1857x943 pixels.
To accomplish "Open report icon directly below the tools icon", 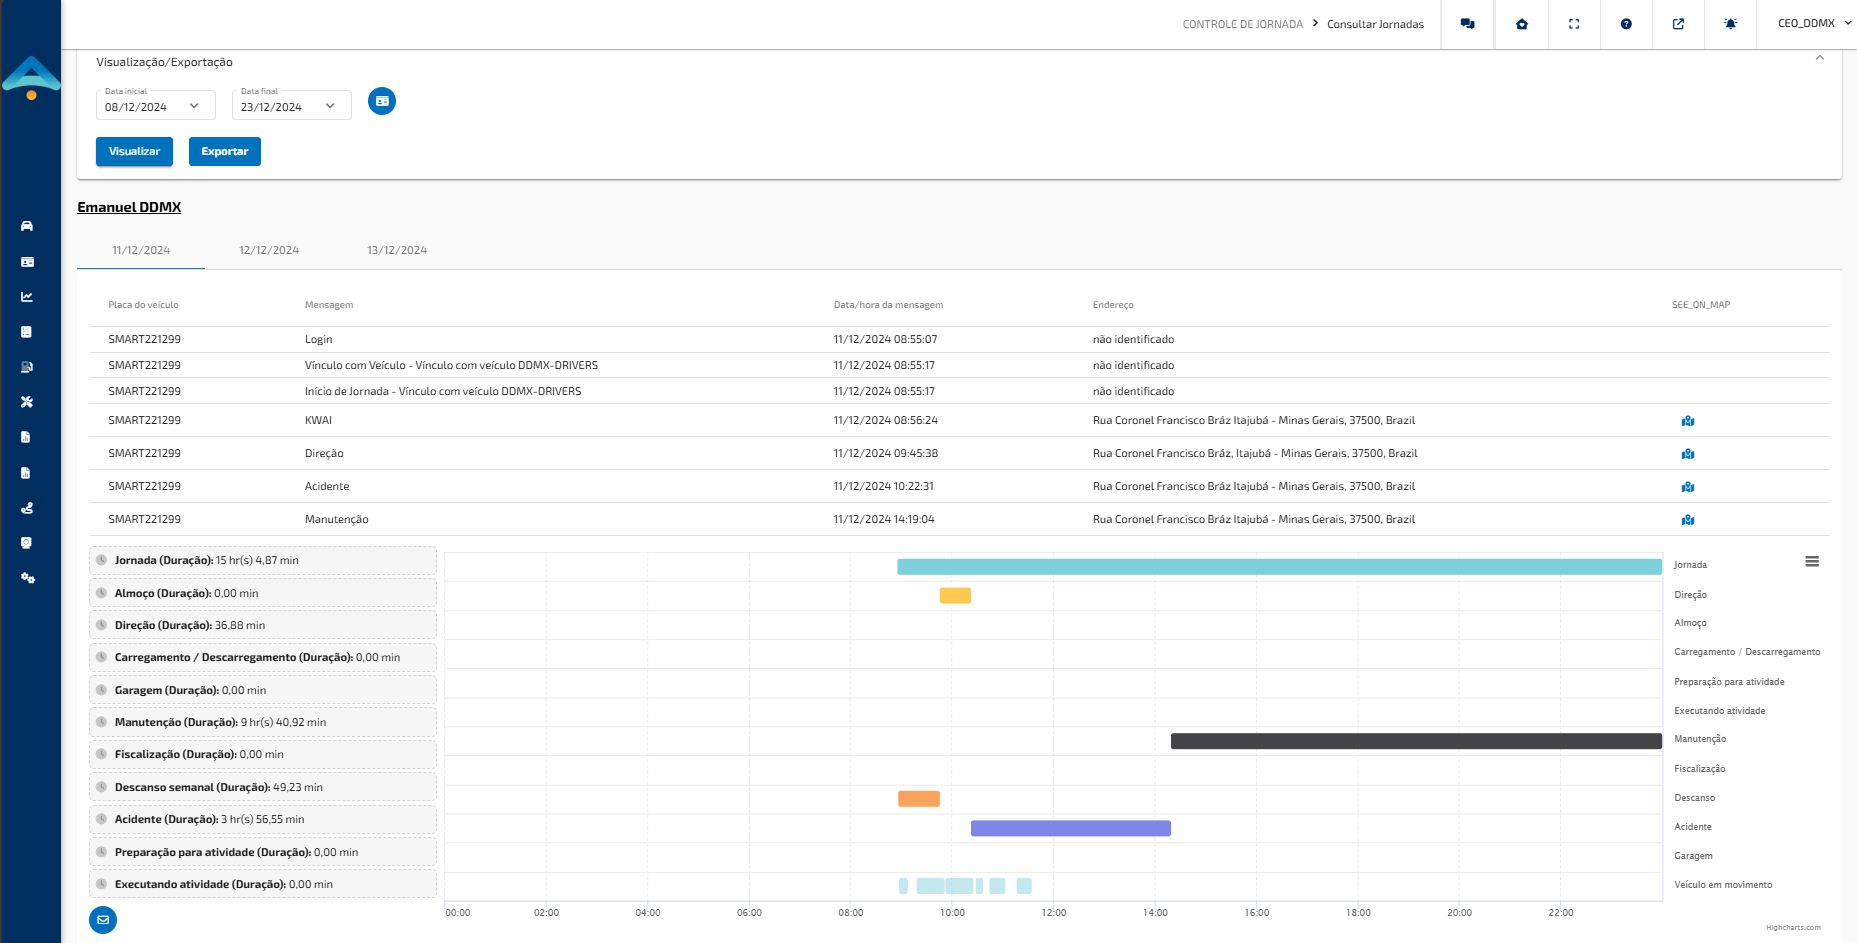I will tap(27, 437).
